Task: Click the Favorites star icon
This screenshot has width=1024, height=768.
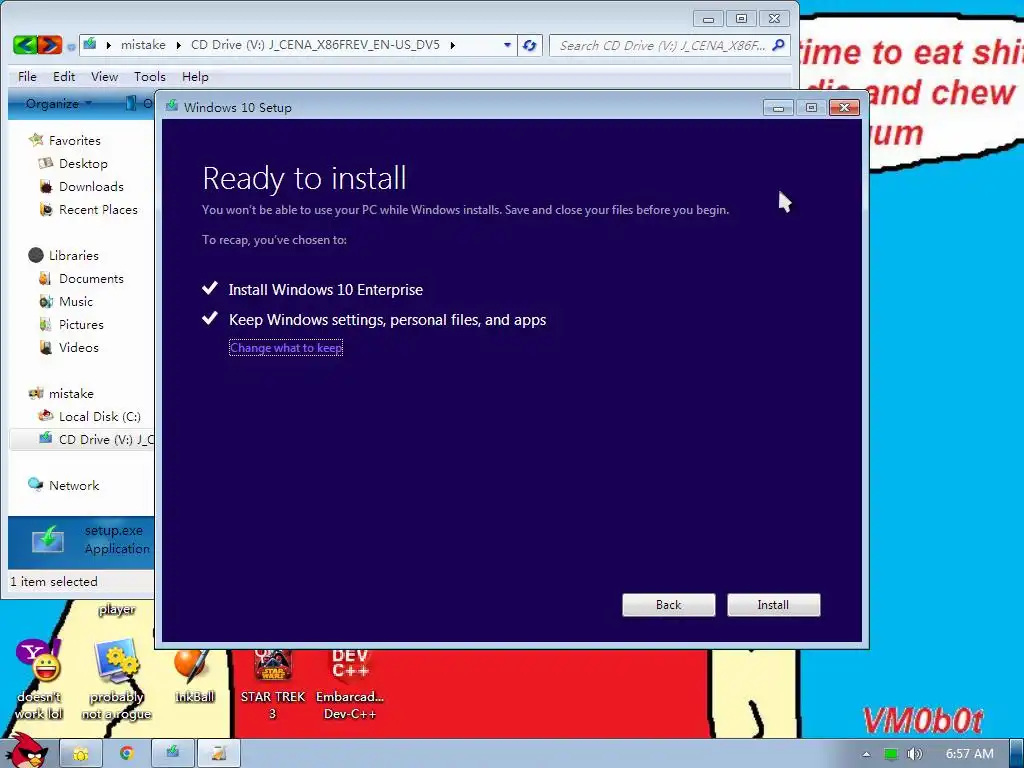Action: (x=36, y=139)
